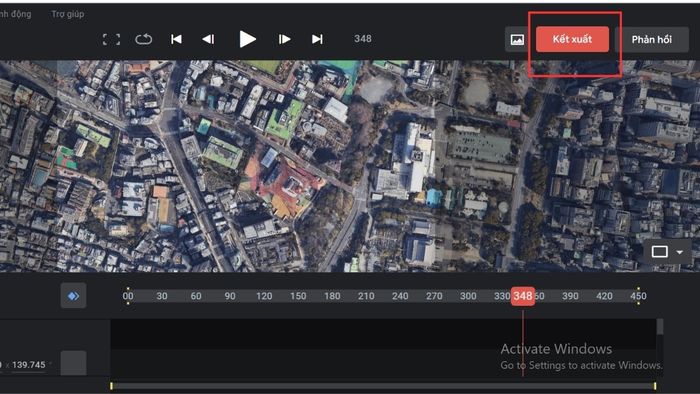Click the Kết xuất render button
The image size is (700, 394).
click(x=572, y=39)
